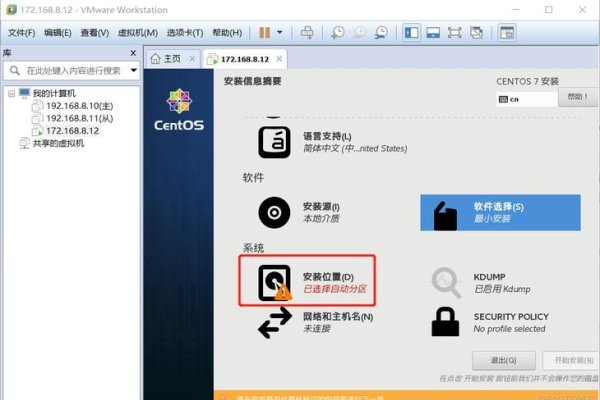Open the 选项卡(T) menu

coord(185,33)
